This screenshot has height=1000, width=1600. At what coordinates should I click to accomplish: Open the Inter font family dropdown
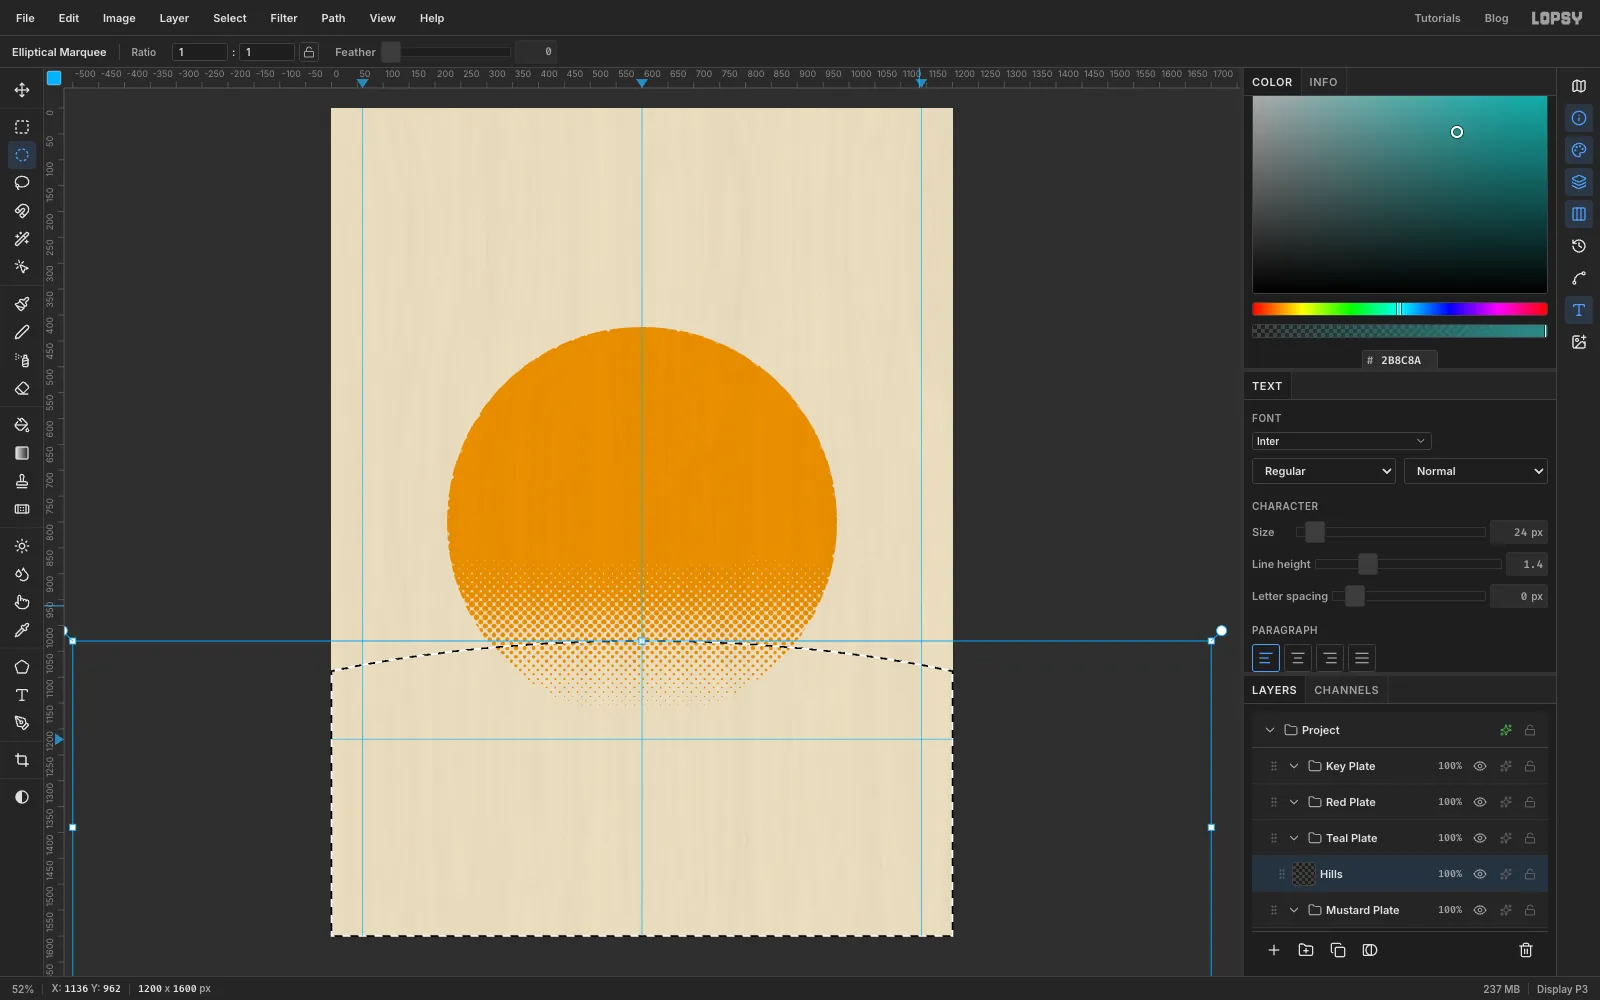coord(1341,441)
